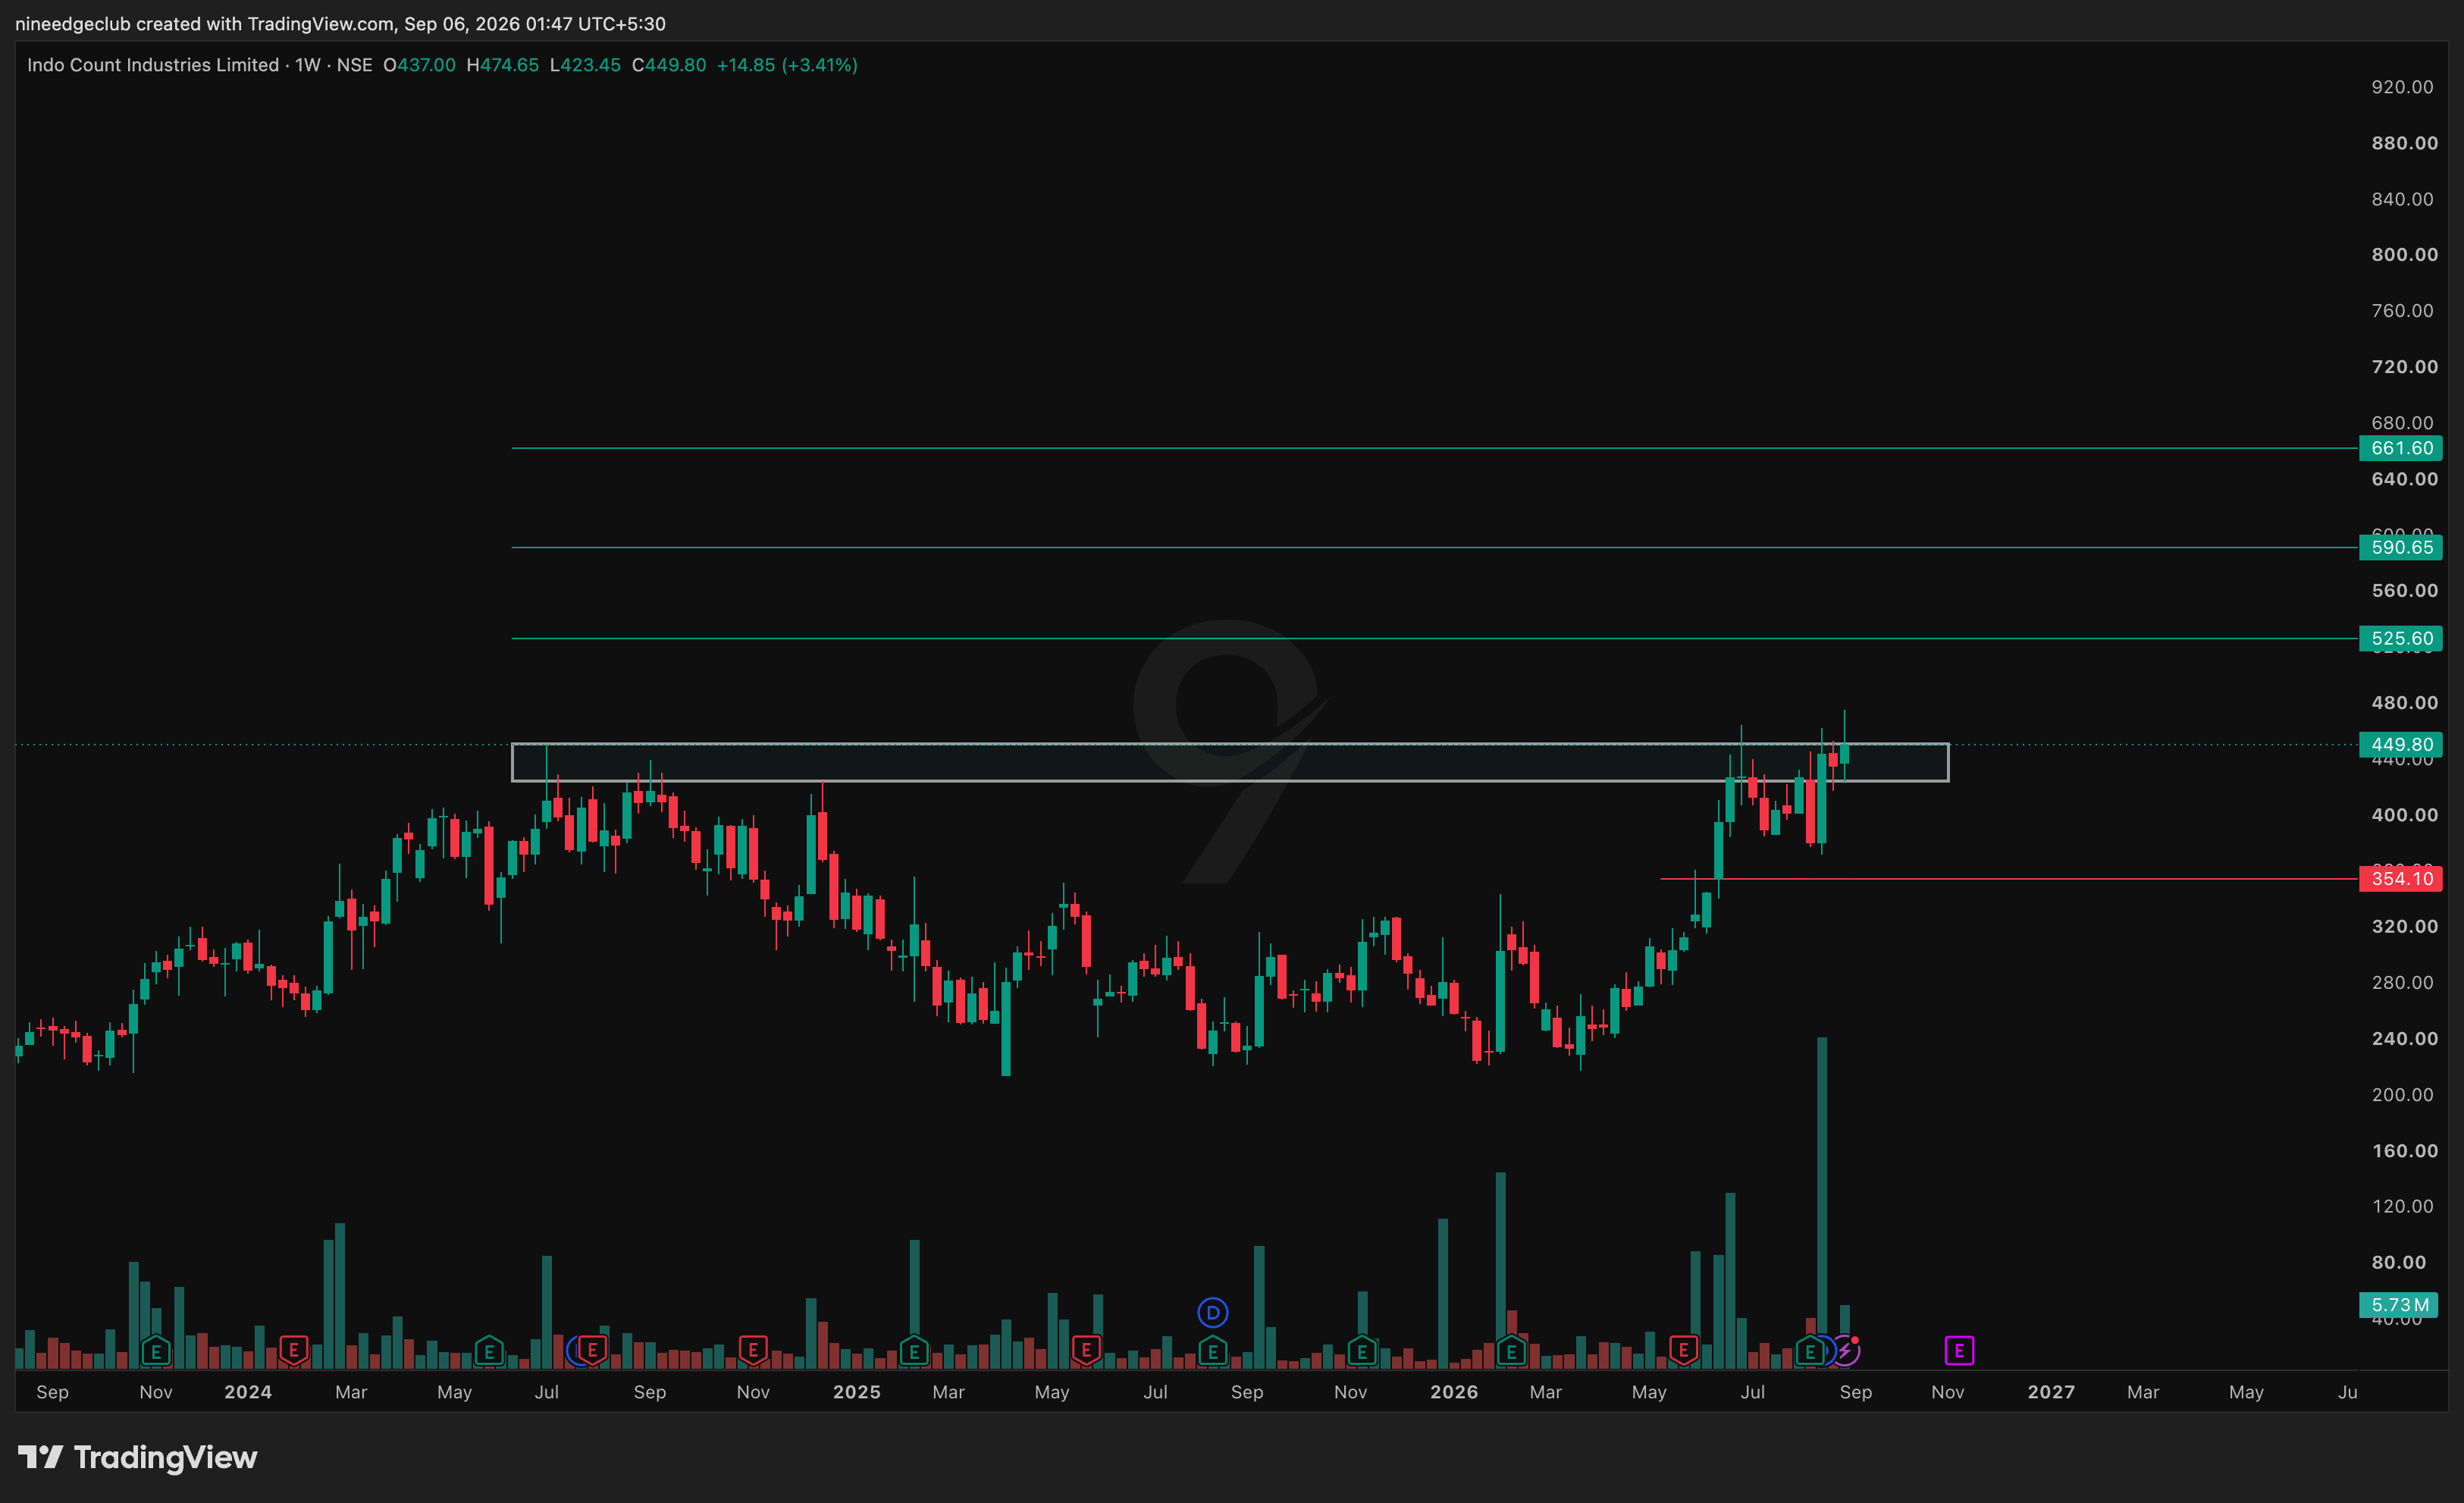This screenshot has height=1503, width=2464.
Task: Click the 2026 year label on time axis
Action: pos(1454,1391)
